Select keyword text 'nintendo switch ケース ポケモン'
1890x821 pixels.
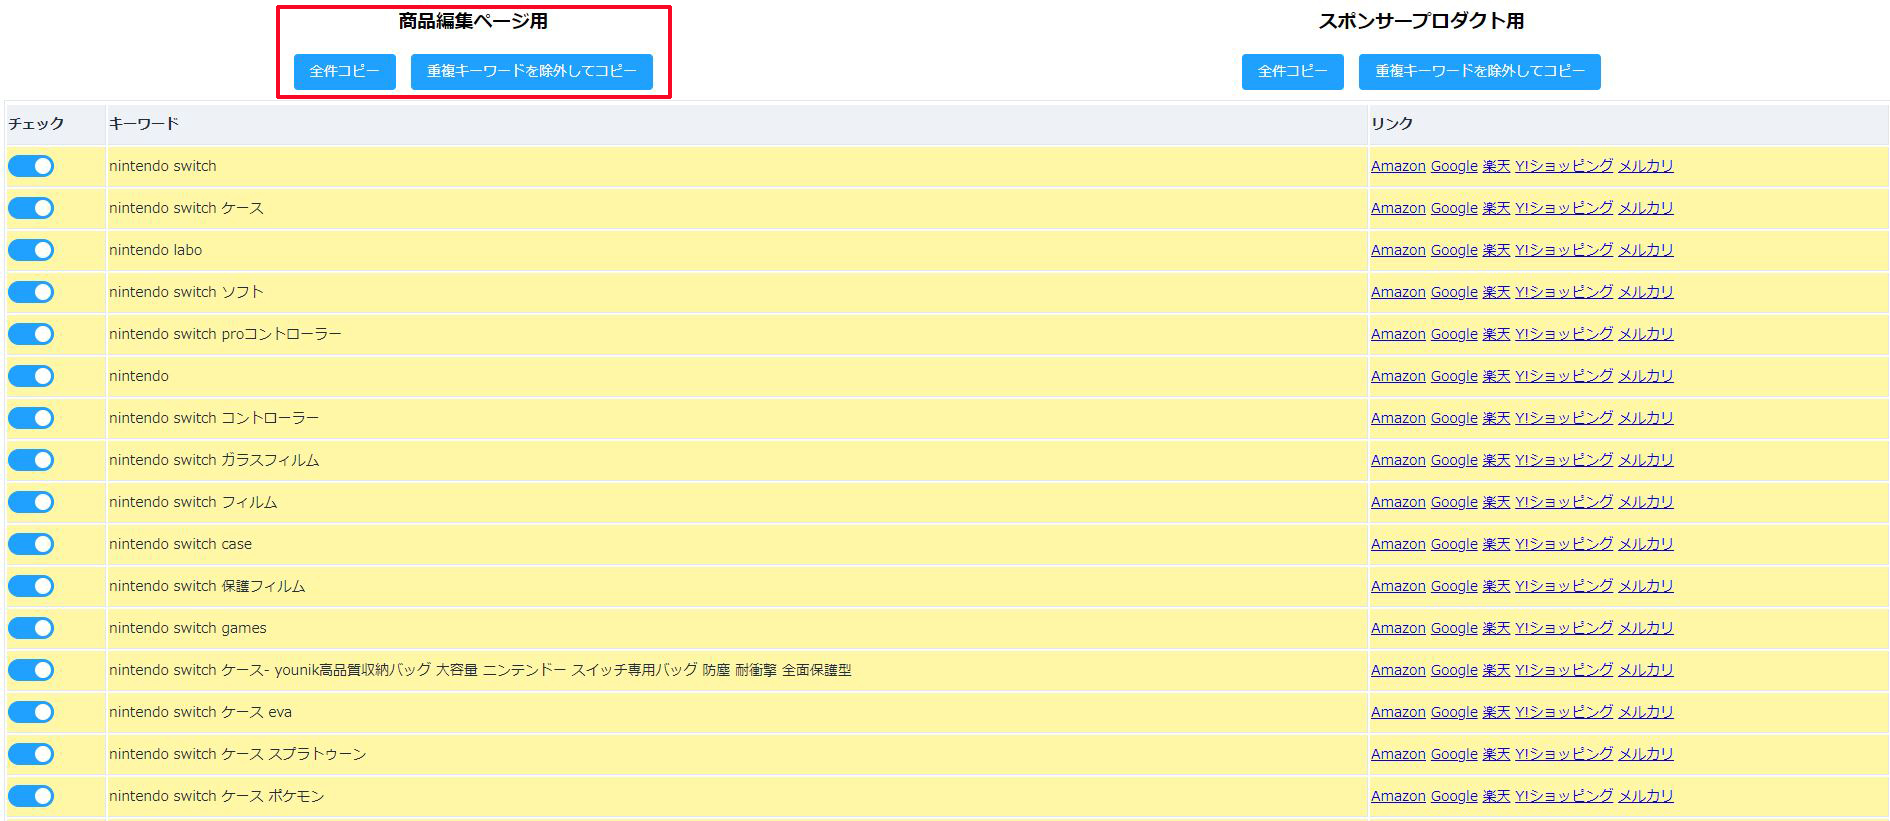[x=217, y=796]
